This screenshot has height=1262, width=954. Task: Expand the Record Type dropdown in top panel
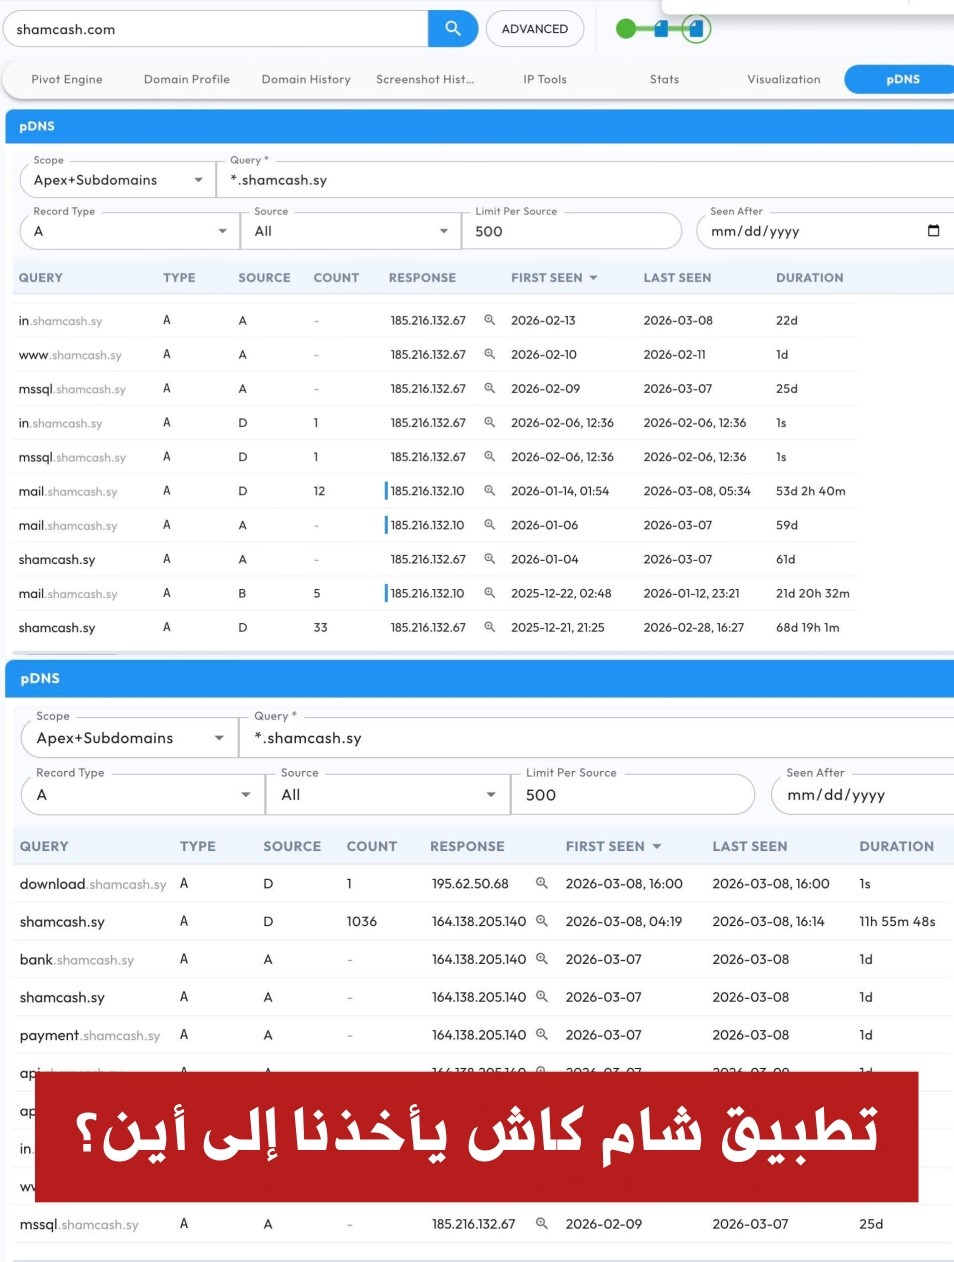tap(129, 231)
